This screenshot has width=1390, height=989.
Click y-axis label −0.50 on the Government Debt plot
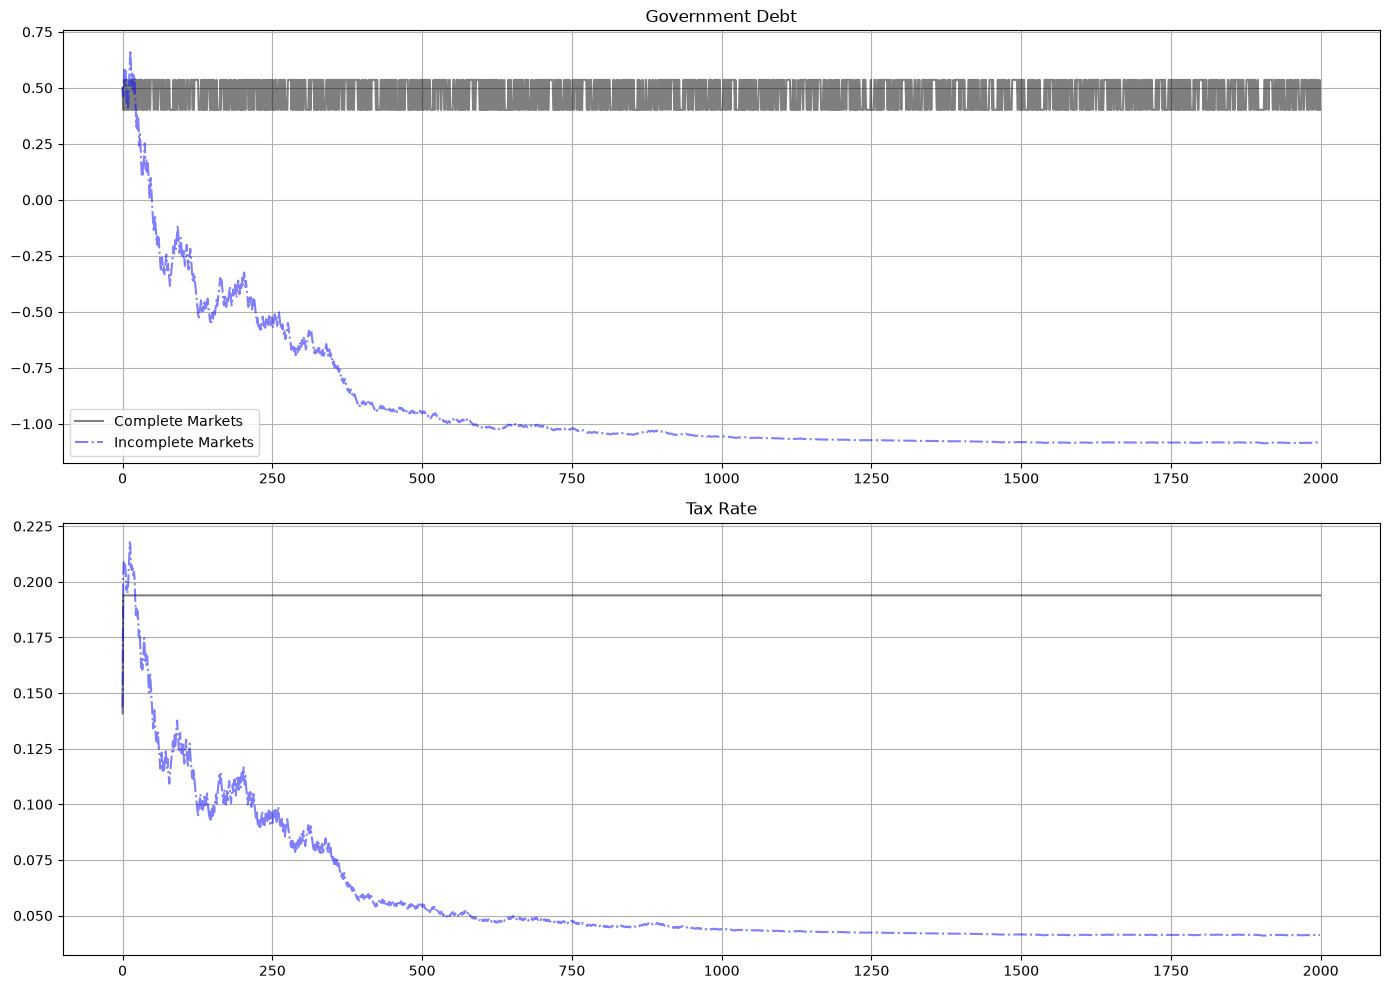coord(31,312)
